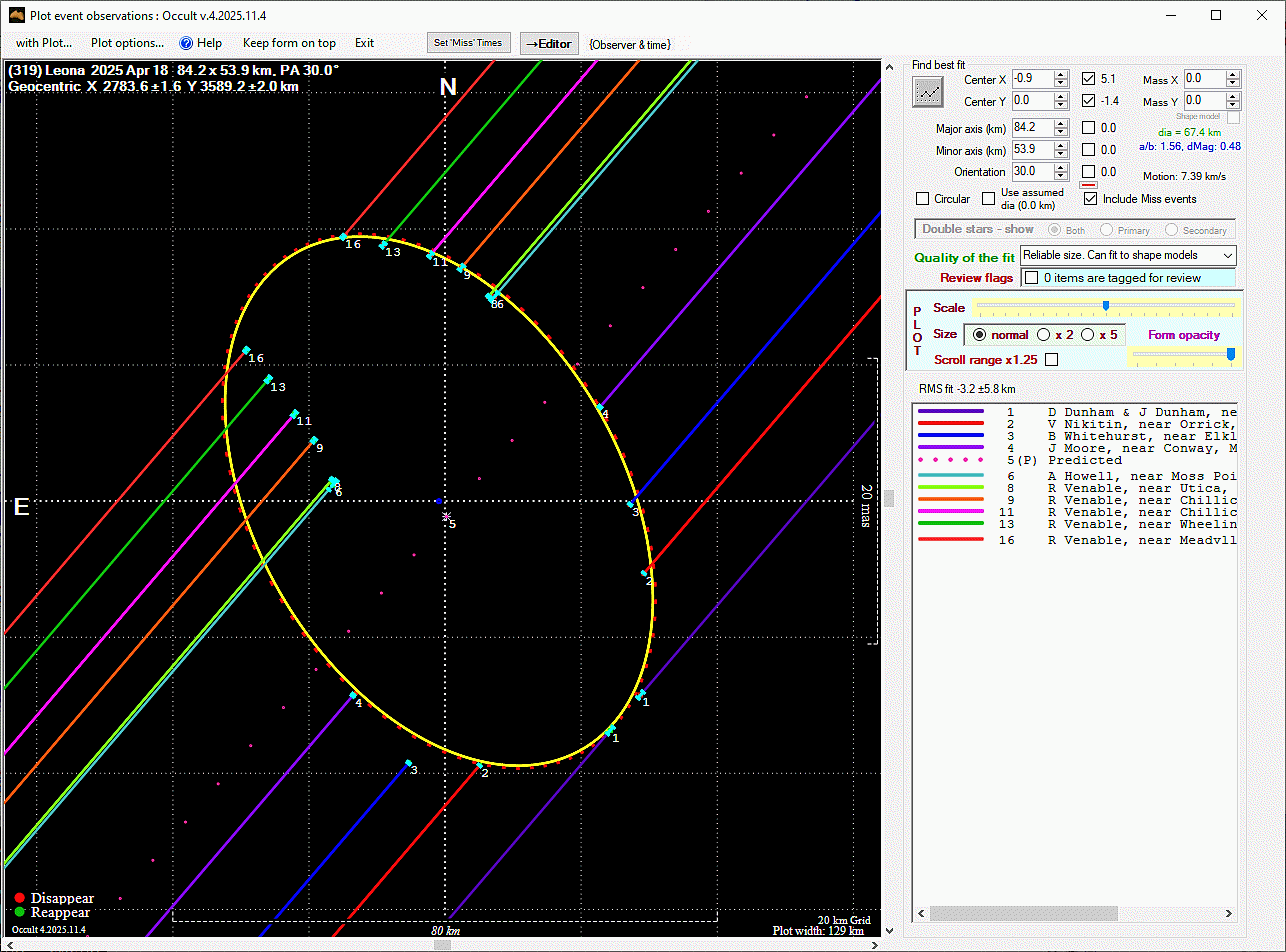Image resolution: width=1286 pixels, height=952 pixels.
Task: Uncheck Include Miss events
Action: tap(1091, 199)
